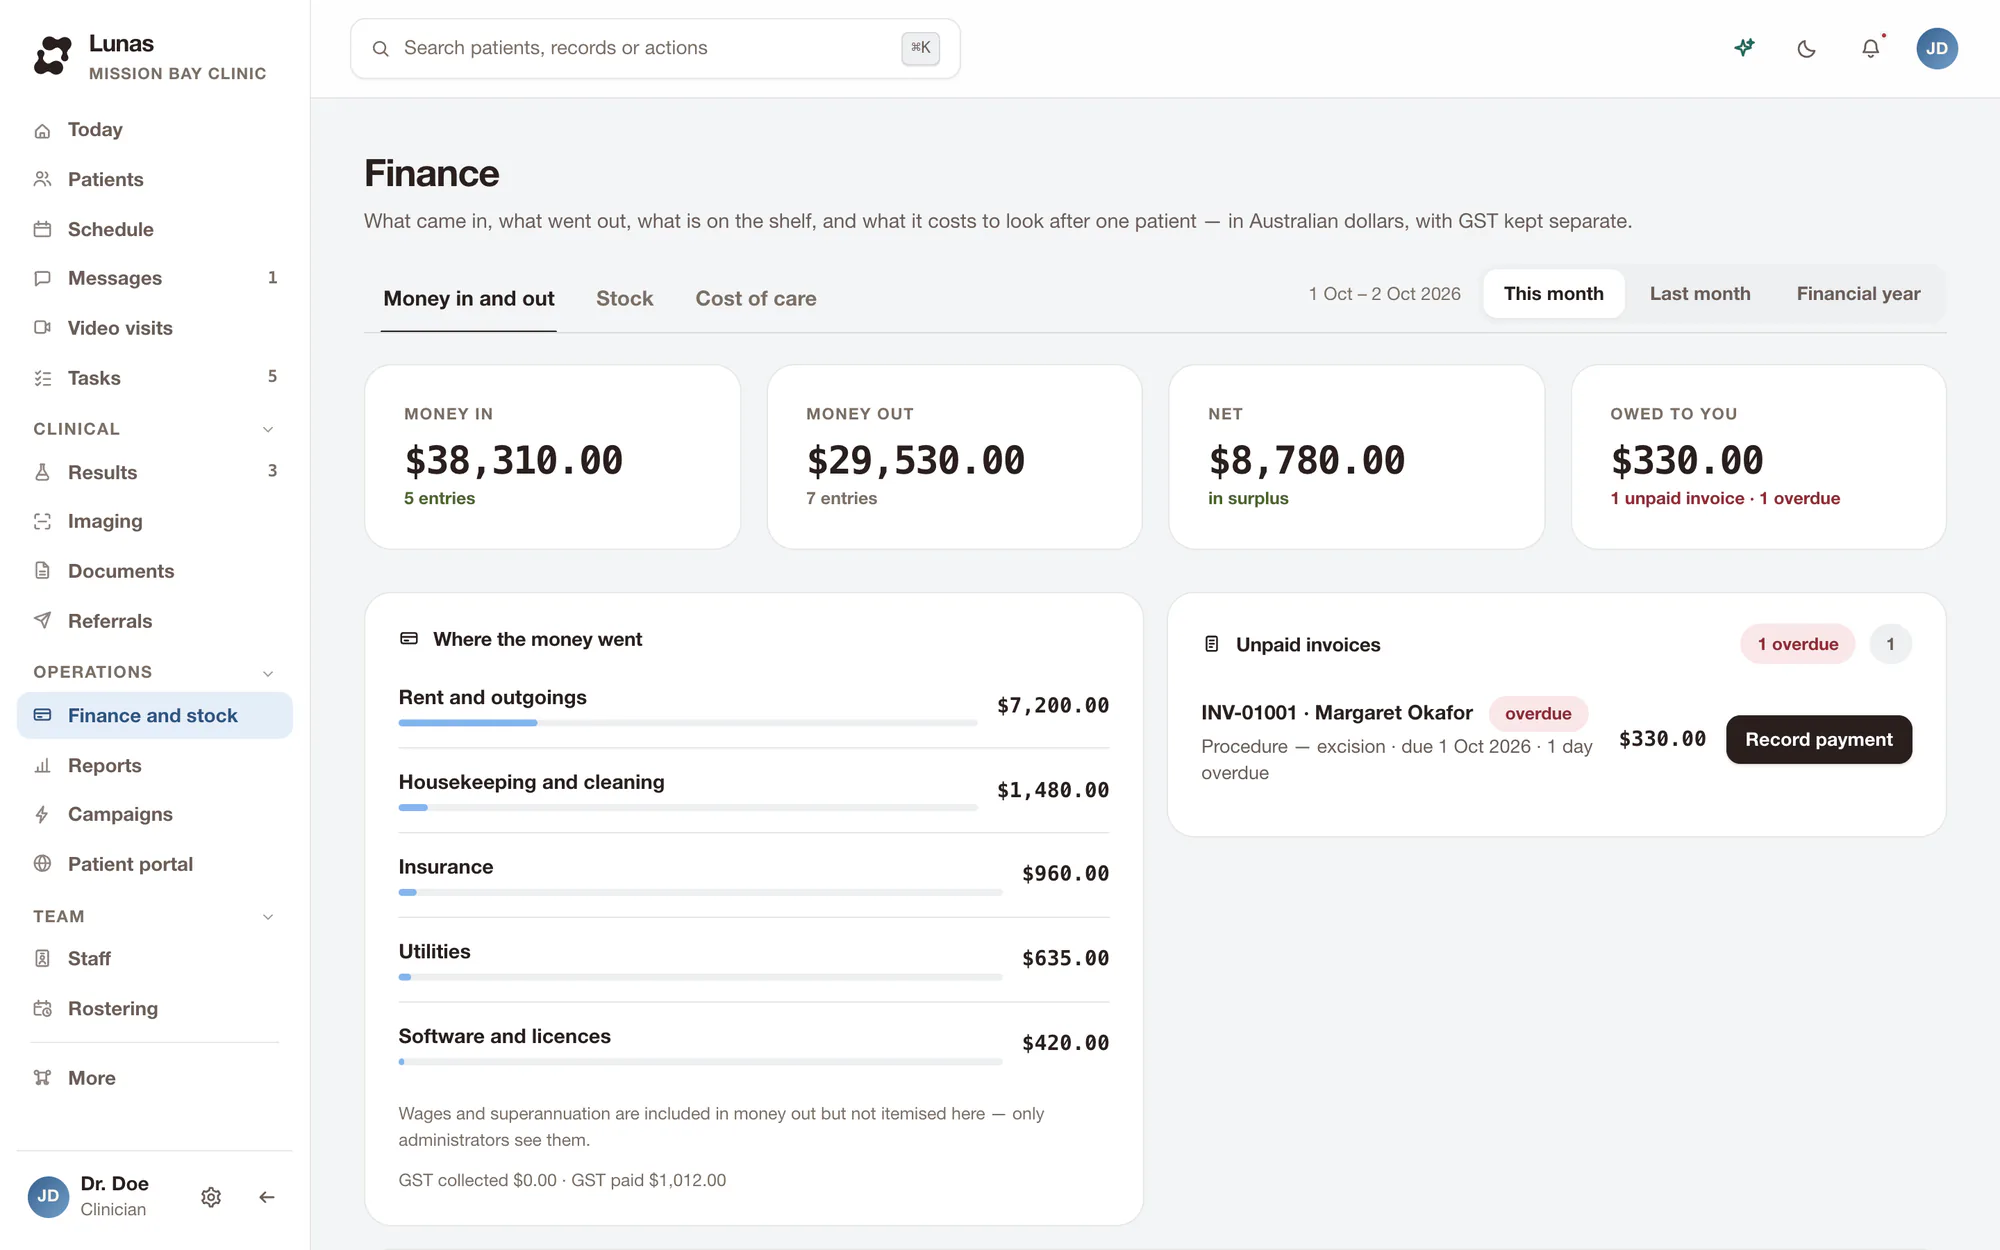Click the Record payment button
The image size is (2000, 1250).
1819,740
